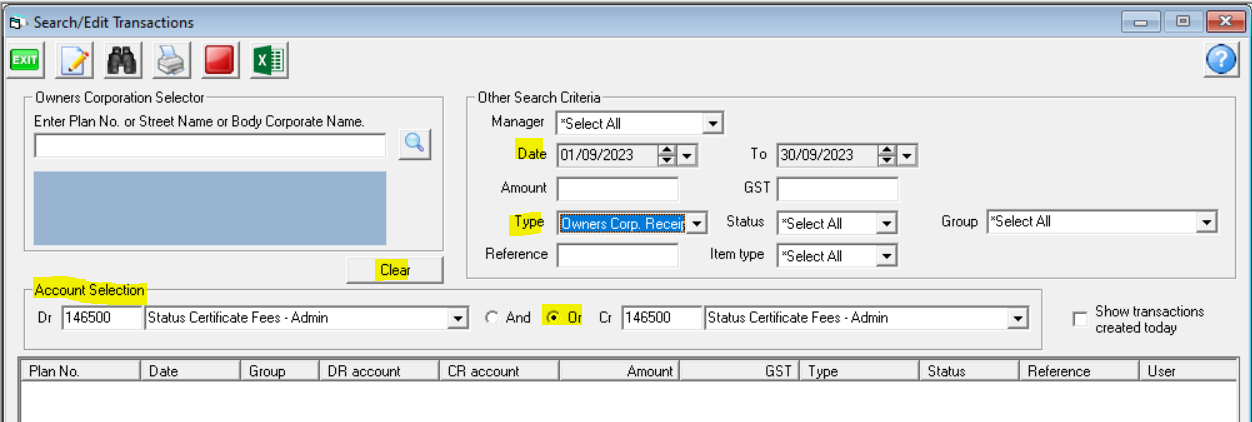Select the Or radio button
Viewport: 1252px width, 422px height.
pyautogui.click(x=554, y=318)
